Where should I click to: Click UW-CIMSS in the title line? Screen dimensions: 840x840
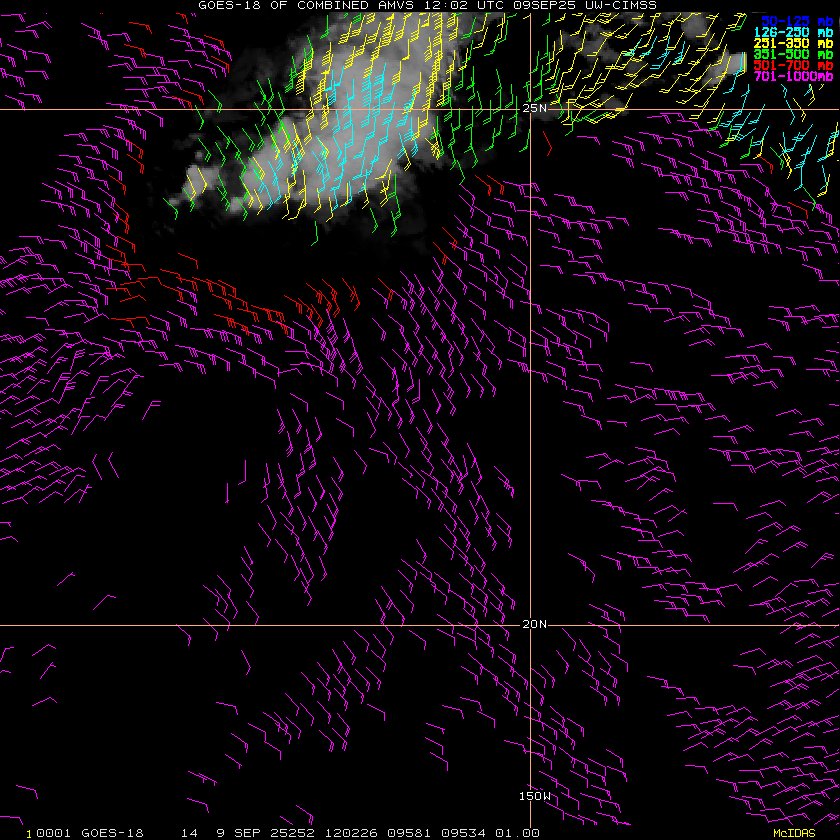point(621,5)
